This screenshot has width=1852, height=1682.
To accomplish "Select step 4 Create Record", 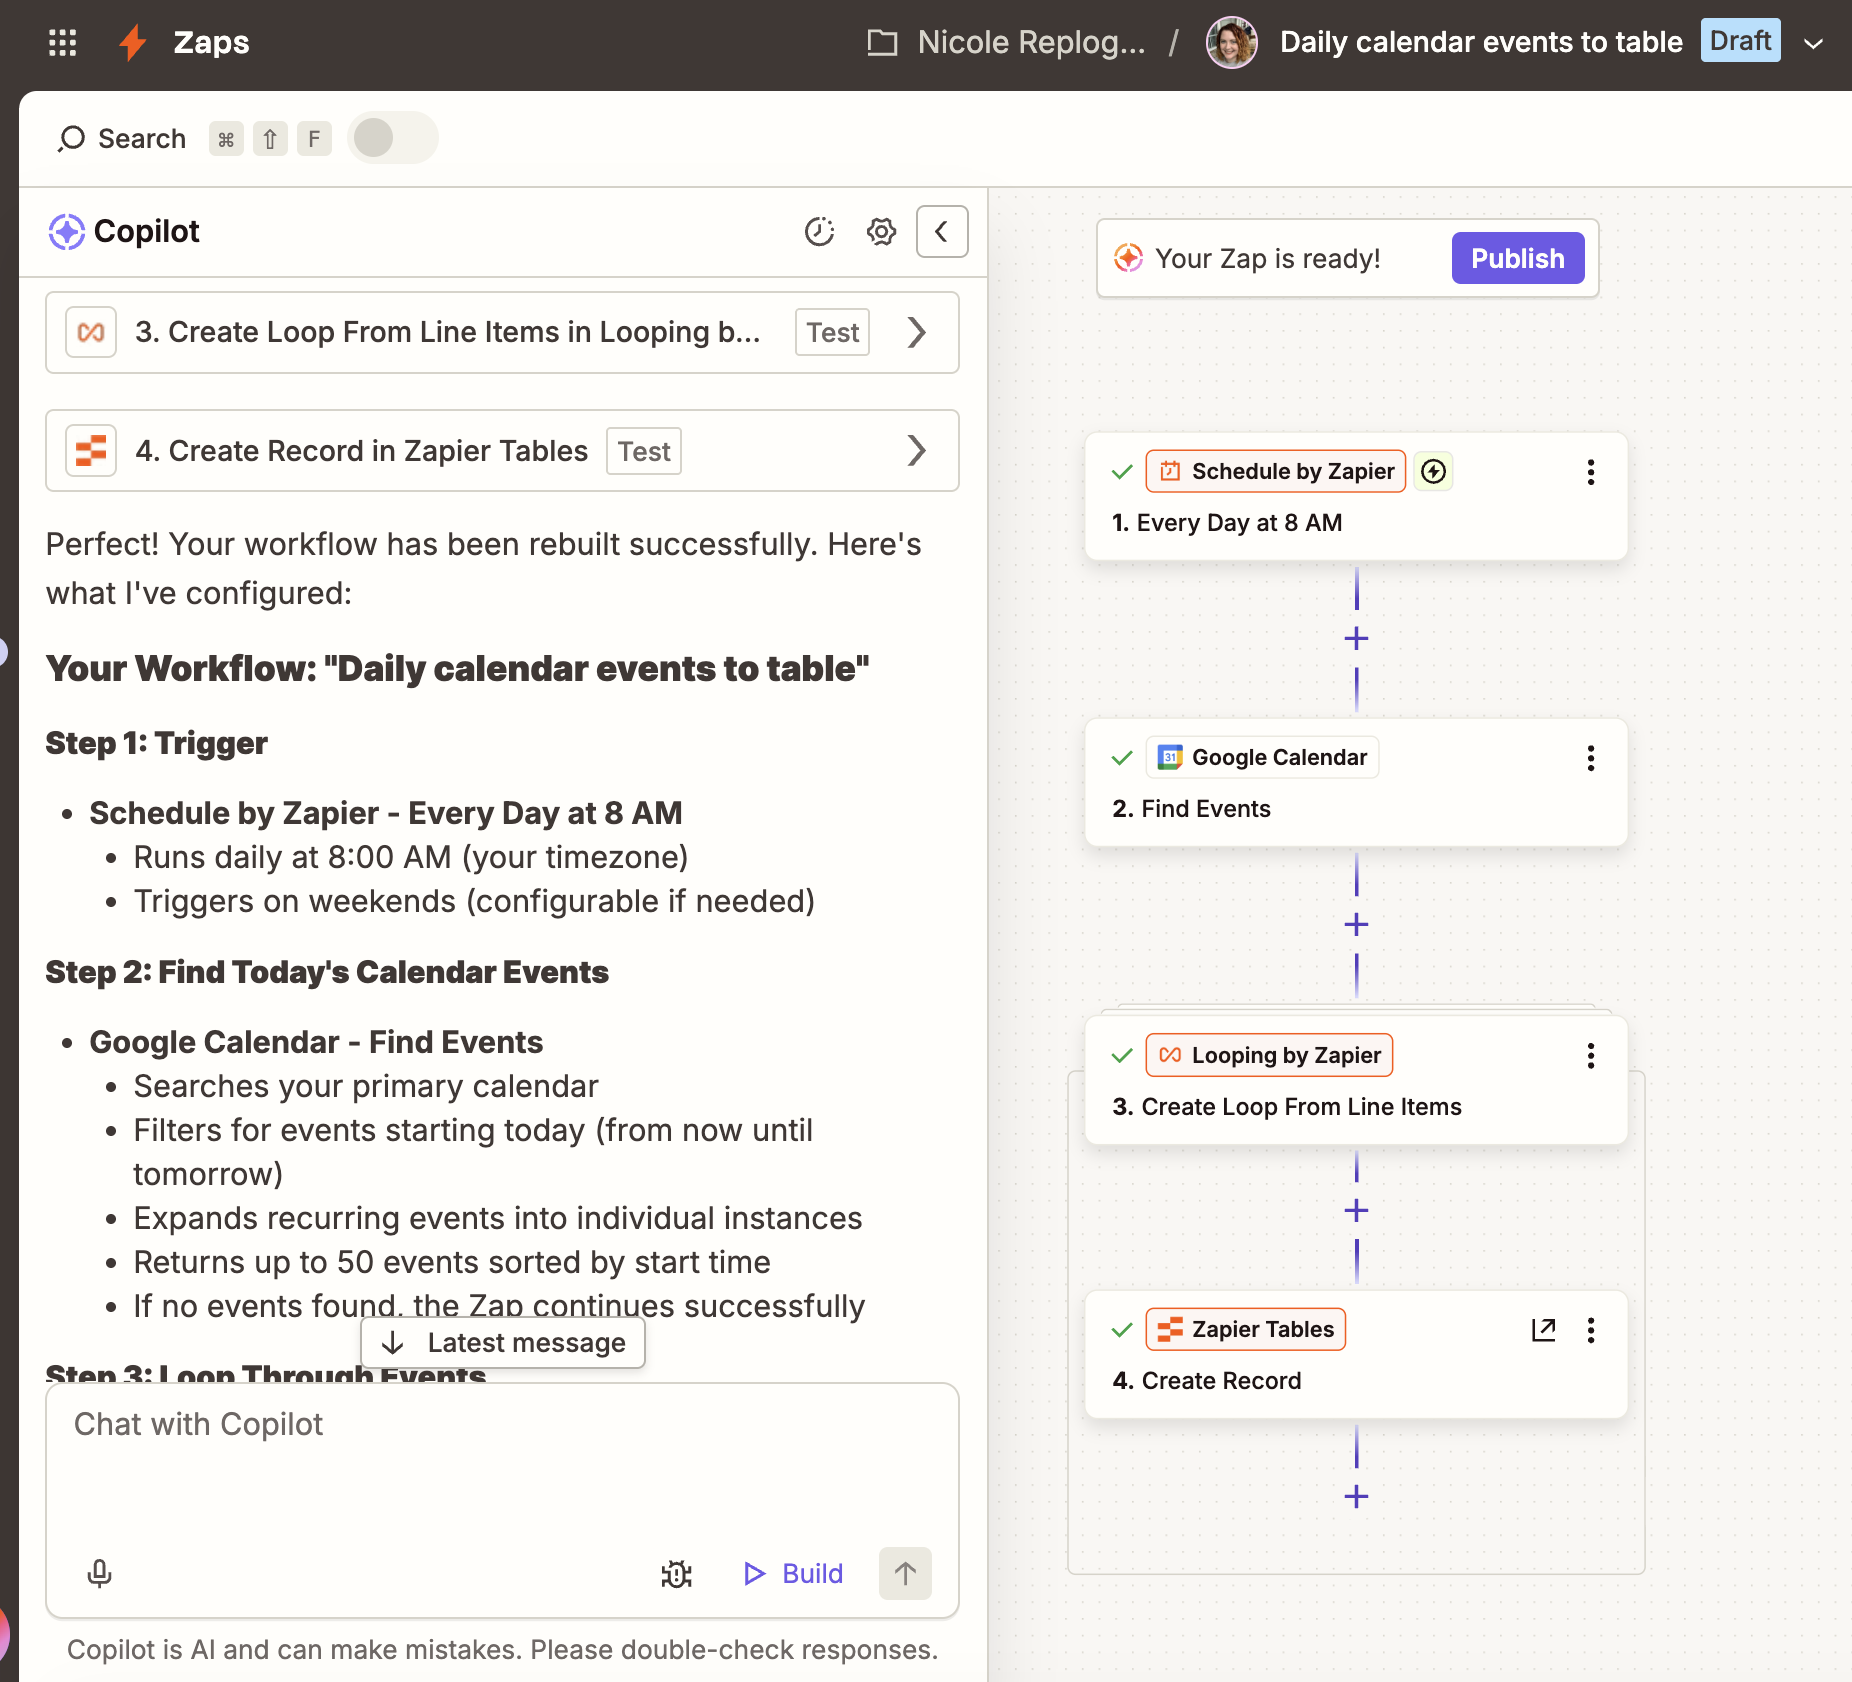I will click(x=1207, y=1381).
